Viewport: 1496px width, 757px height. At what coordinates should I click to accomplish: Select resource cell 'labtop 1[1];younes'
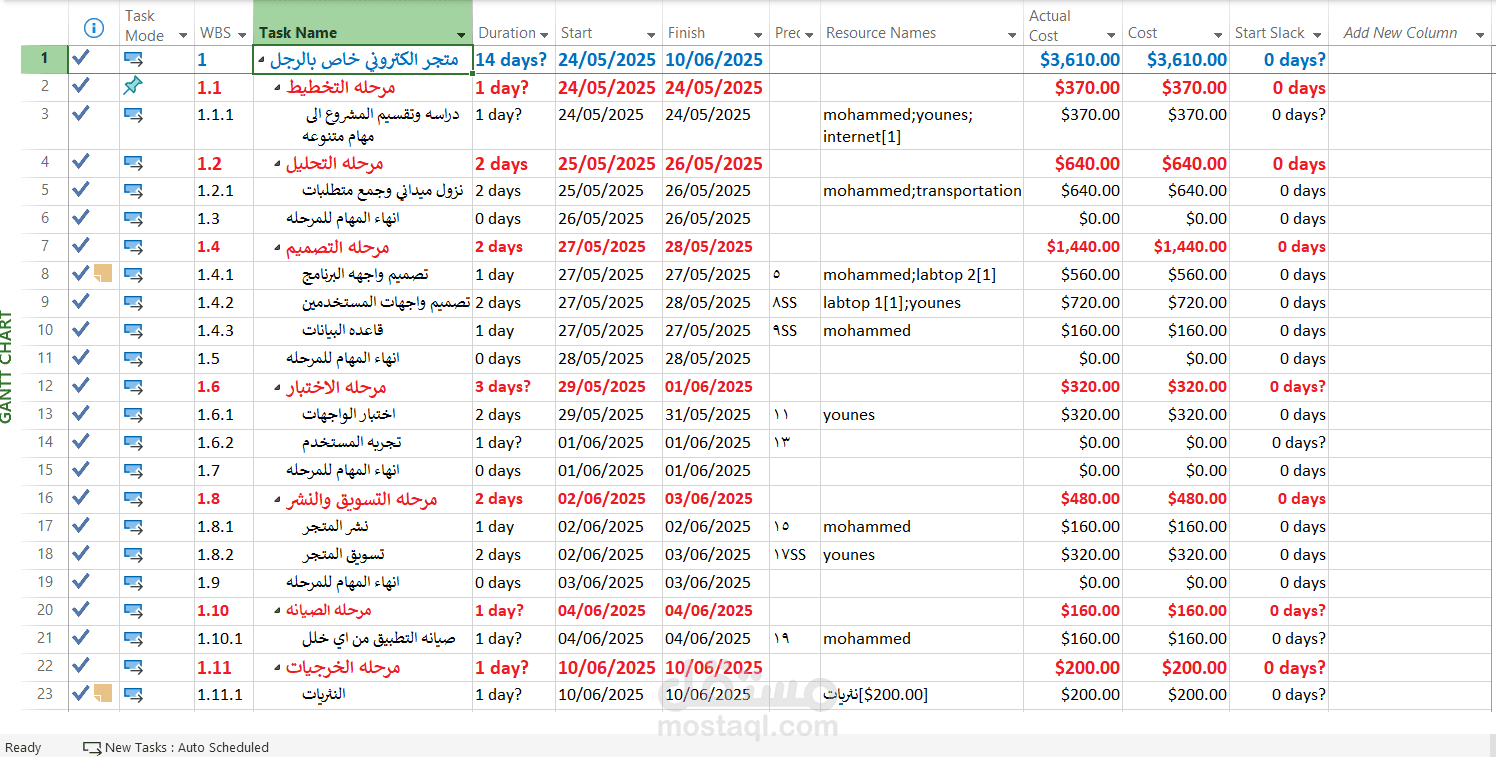coord(922,302)
